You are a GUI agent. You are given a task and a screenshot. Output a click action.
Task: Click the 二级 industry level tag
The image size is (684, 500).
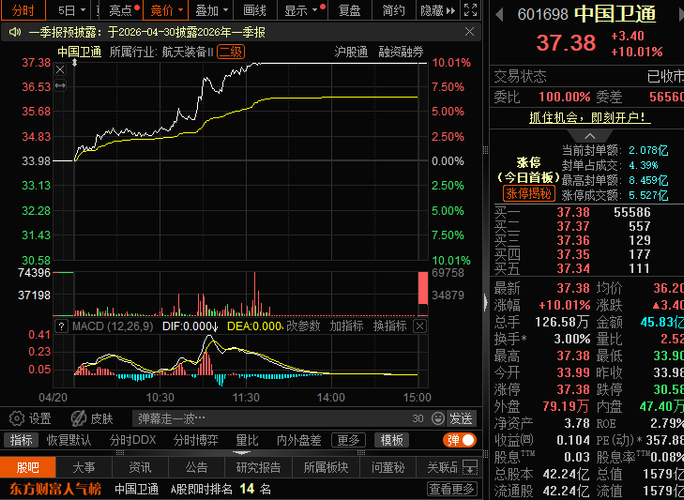click(231, 52)
